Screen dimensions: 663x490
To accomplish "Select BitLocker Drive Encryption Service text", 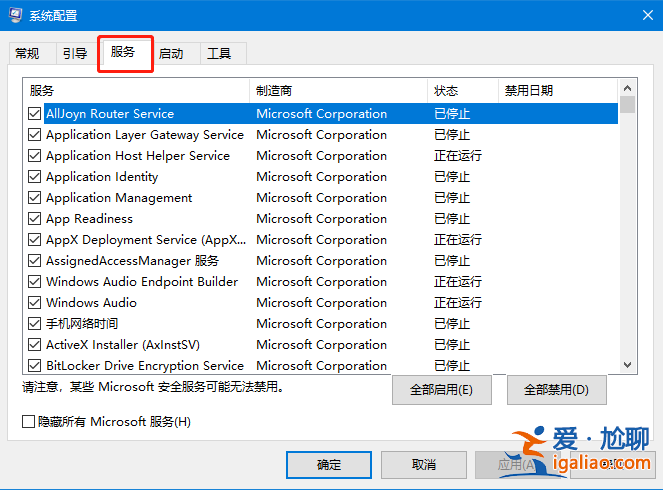I will point(145,366).
